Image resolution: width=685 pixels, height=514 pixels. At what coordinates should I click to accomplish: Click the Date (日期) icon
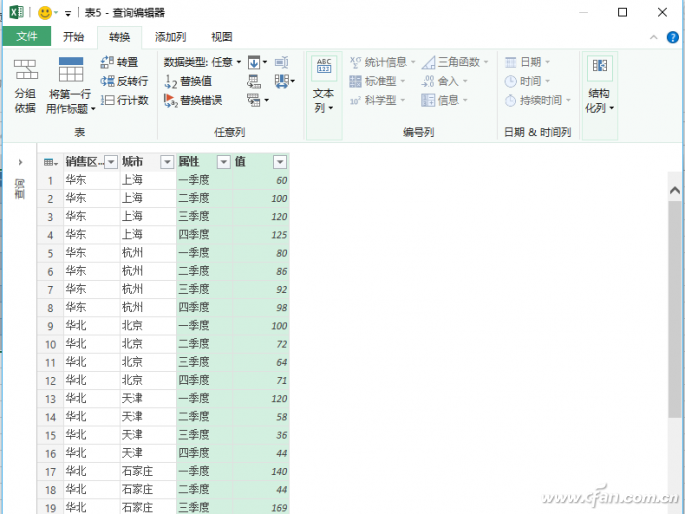(510, 62)
